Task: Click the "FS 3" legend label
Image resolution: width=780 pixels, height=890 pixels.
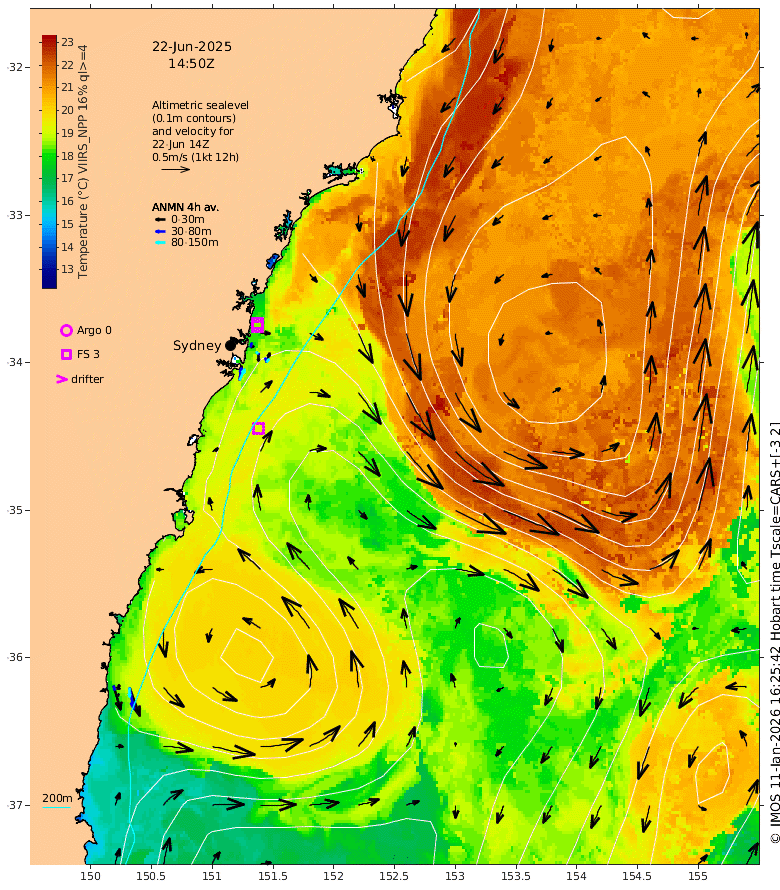Action: 88,354
